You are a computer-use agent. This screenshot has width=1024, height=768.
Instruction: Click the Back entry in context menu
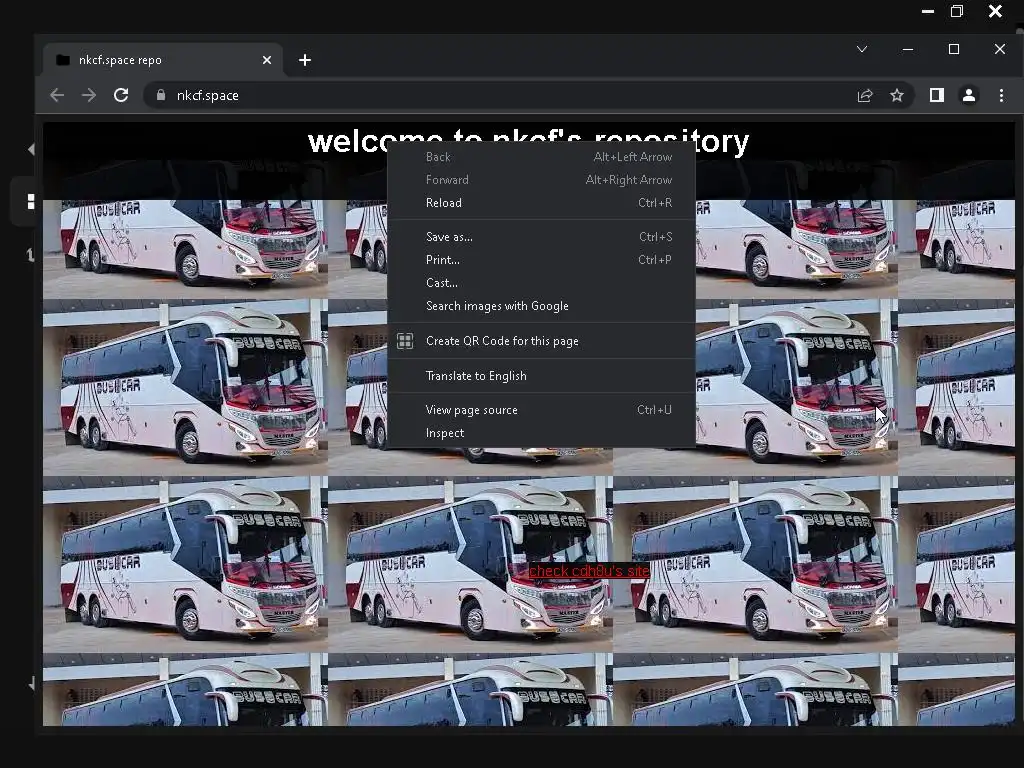point(541,157)
